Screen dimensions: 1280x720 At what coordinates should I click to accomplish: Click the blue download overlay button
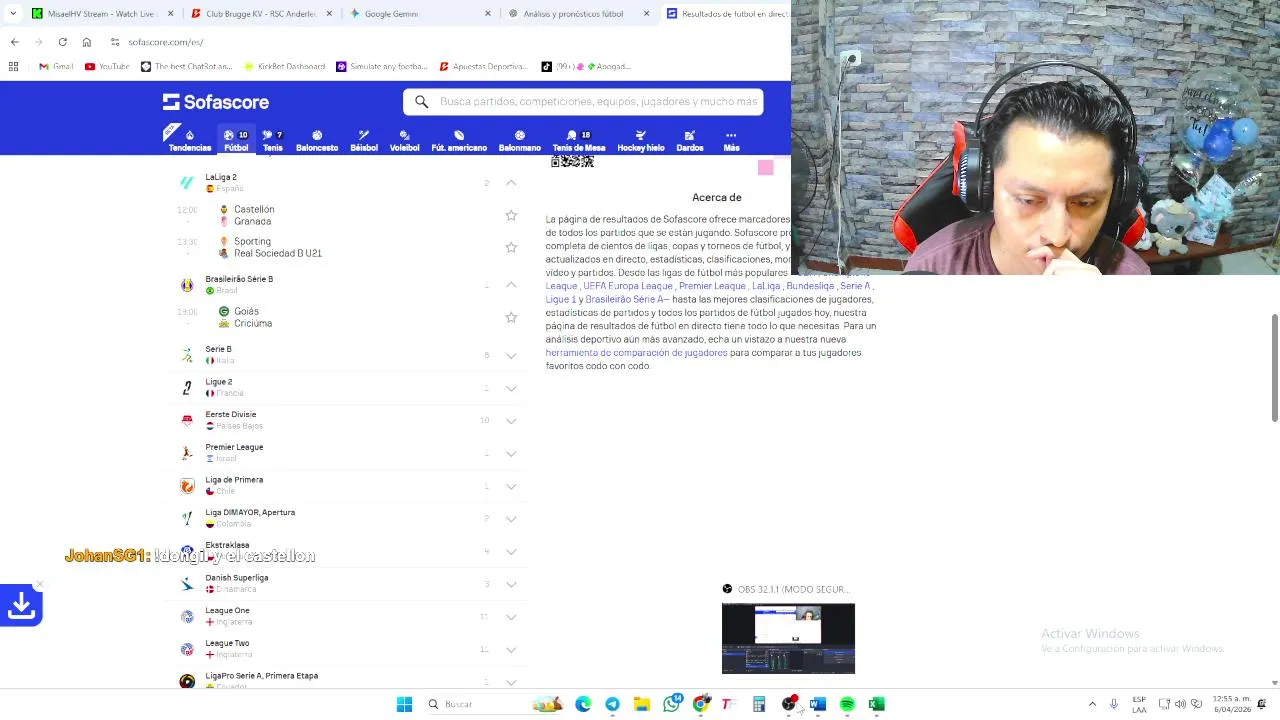coord(22,605)
